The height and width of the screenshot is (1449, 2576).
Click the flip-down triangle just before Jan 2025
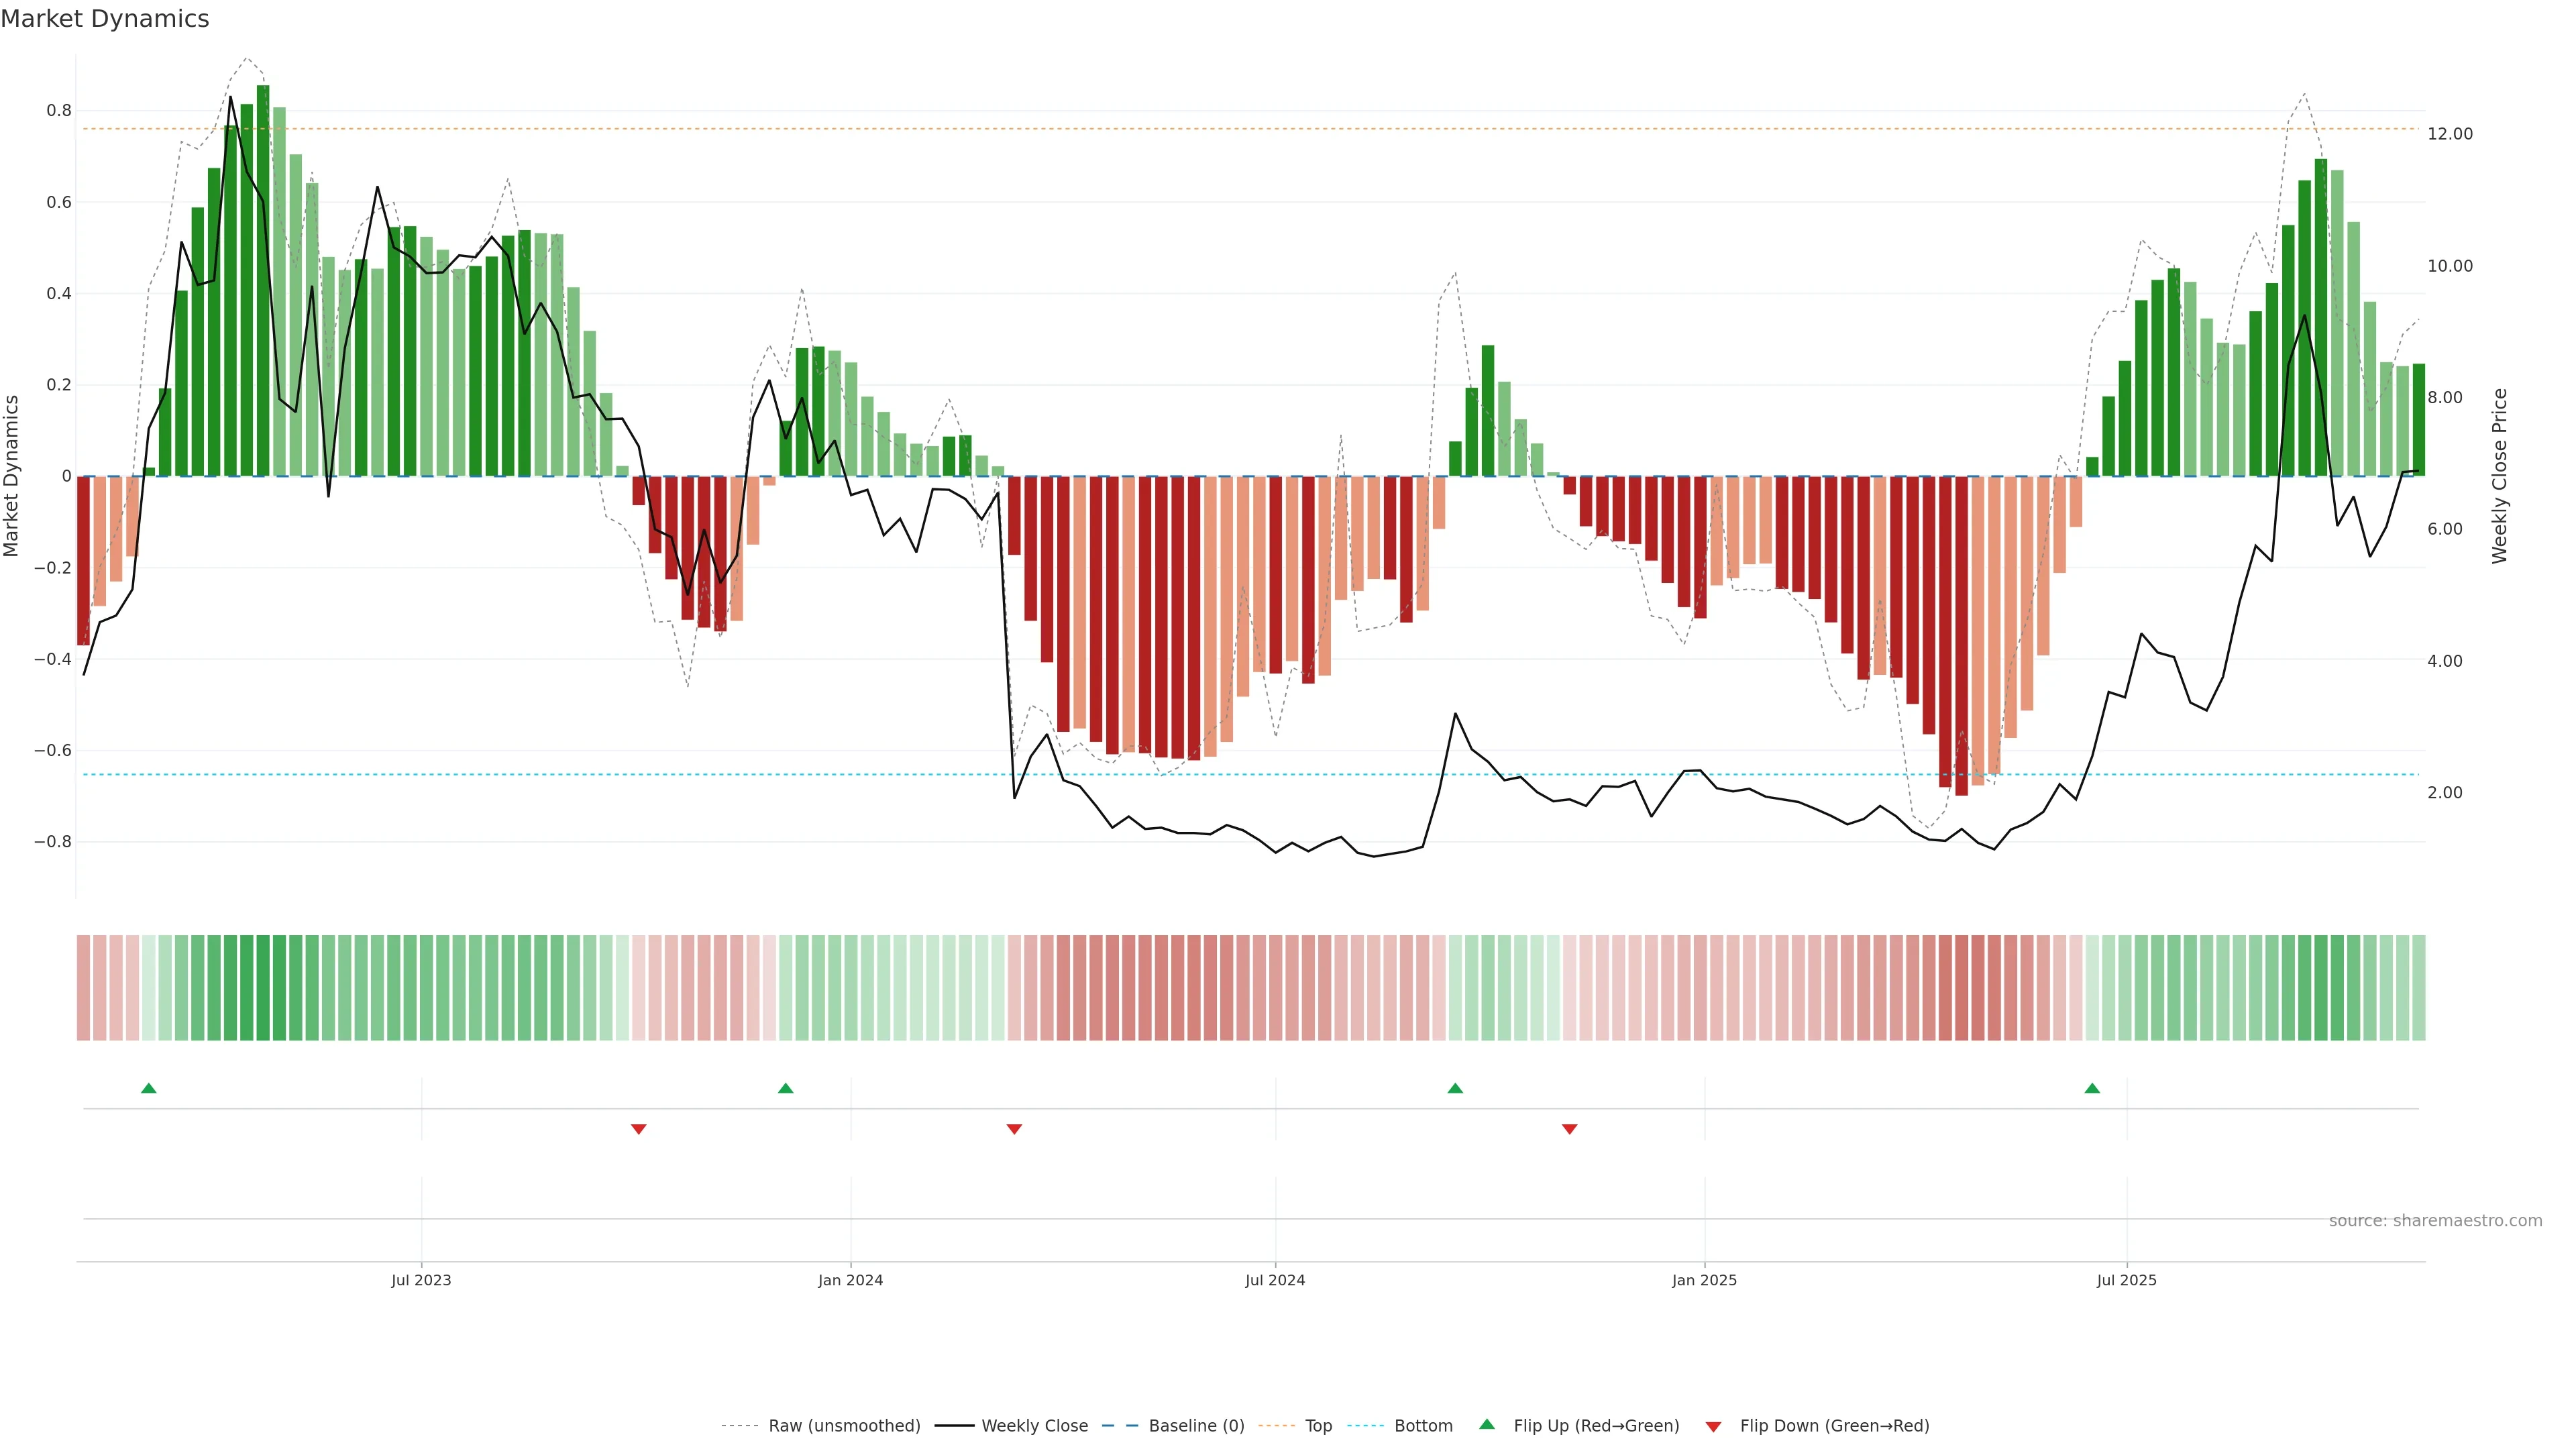(x=1569, y=1129)
